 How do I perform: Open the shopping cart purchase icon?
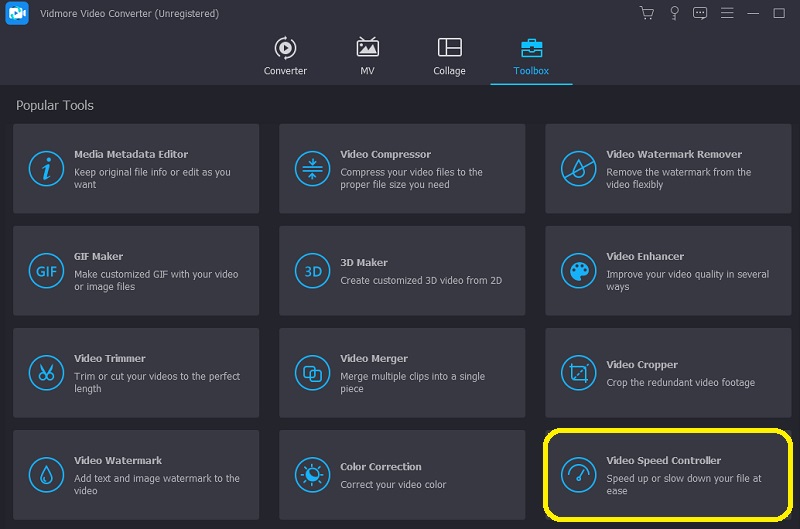(x=646, y=13)
